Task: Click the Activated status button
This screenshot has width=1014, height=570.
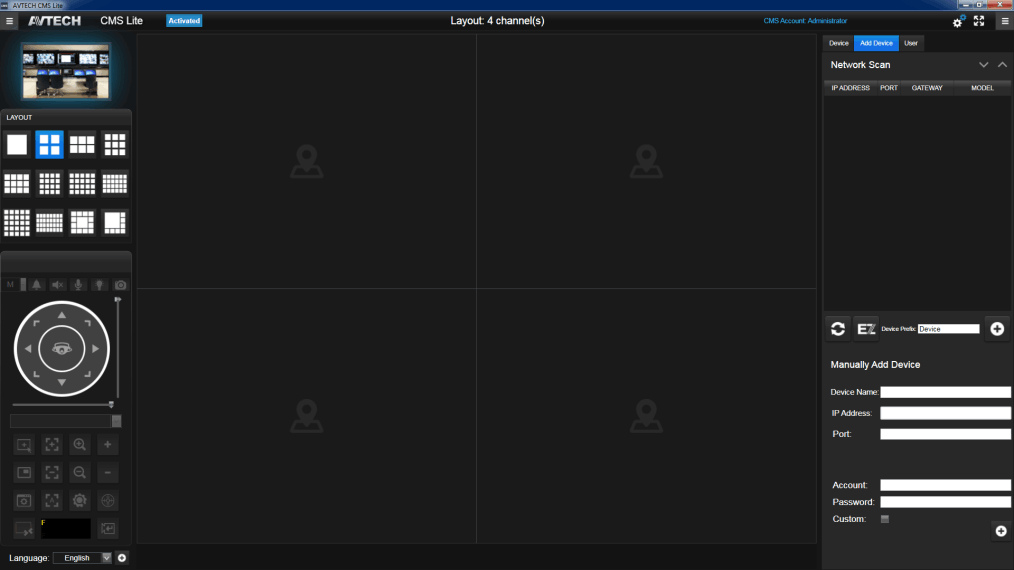Action: (x=184, y=21)
